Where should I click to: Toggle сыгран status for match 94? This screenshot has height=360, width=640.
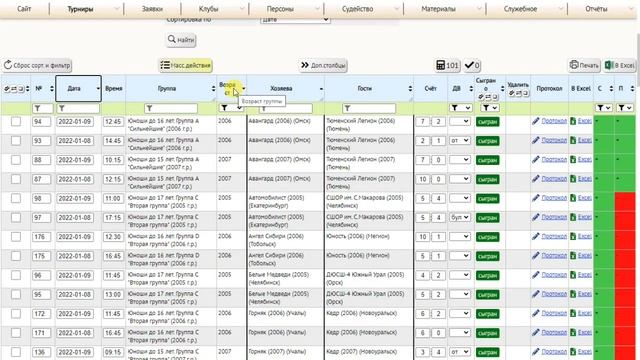click(x=487, y=122)
